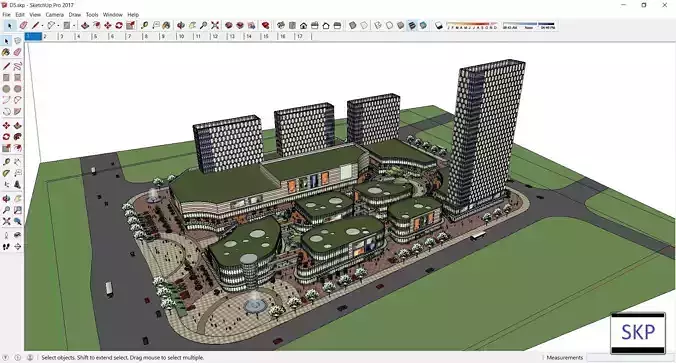Open the Edit menu
This screenshot has height=363, width=676.
[20, 15]
